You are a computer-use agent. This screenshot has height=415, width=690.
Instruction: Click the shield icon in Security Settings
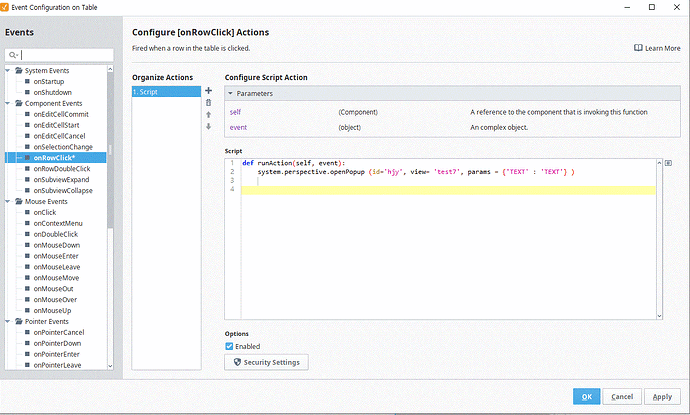pyautogui.click(x=237, y=362)
